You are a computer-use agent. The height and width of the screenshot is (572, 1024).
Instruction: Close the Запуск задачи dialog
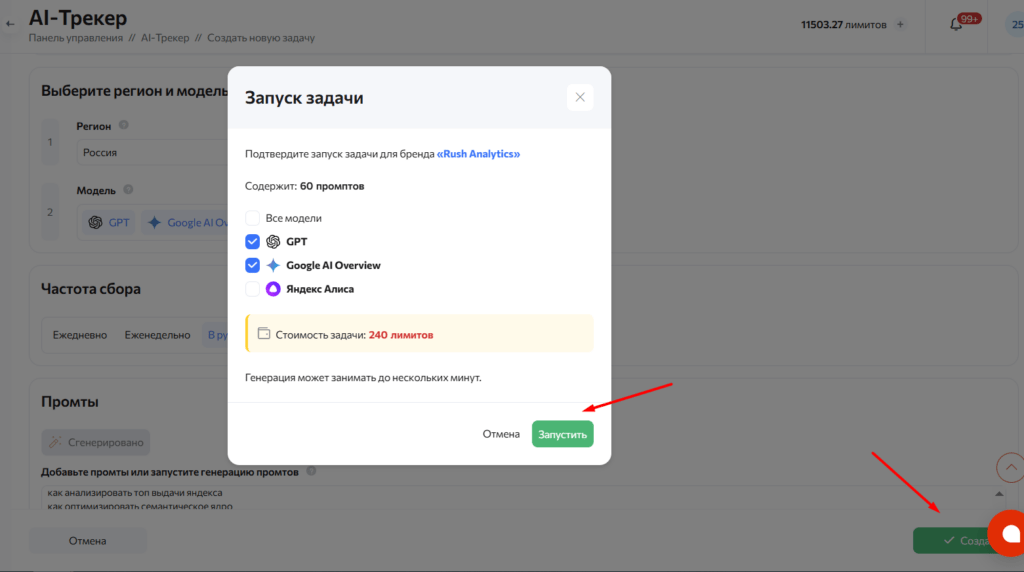[x=580, y=98]
